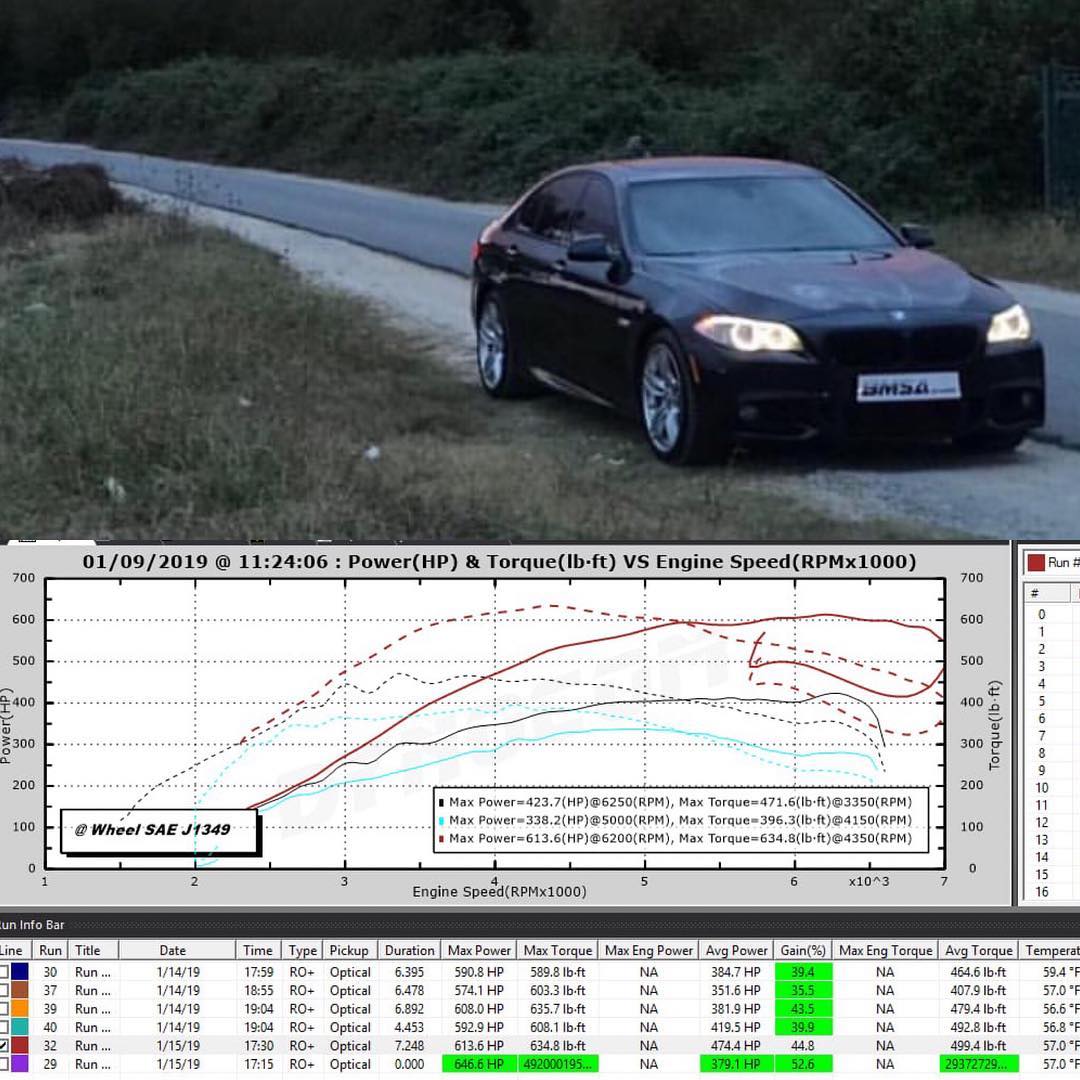This screenshot has width=1080, height=1080.
Task: Select the Duration column header
Action: click(409, 950)
